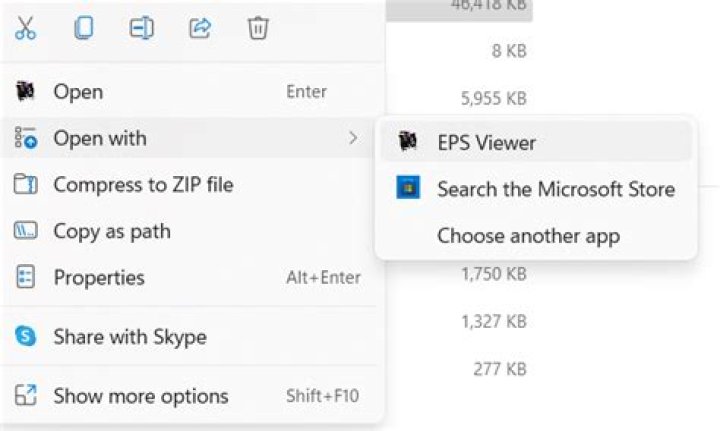The image size is (720, 431).
Task: Select the file row sized 1,327 KB
Action: pos(493,321)
